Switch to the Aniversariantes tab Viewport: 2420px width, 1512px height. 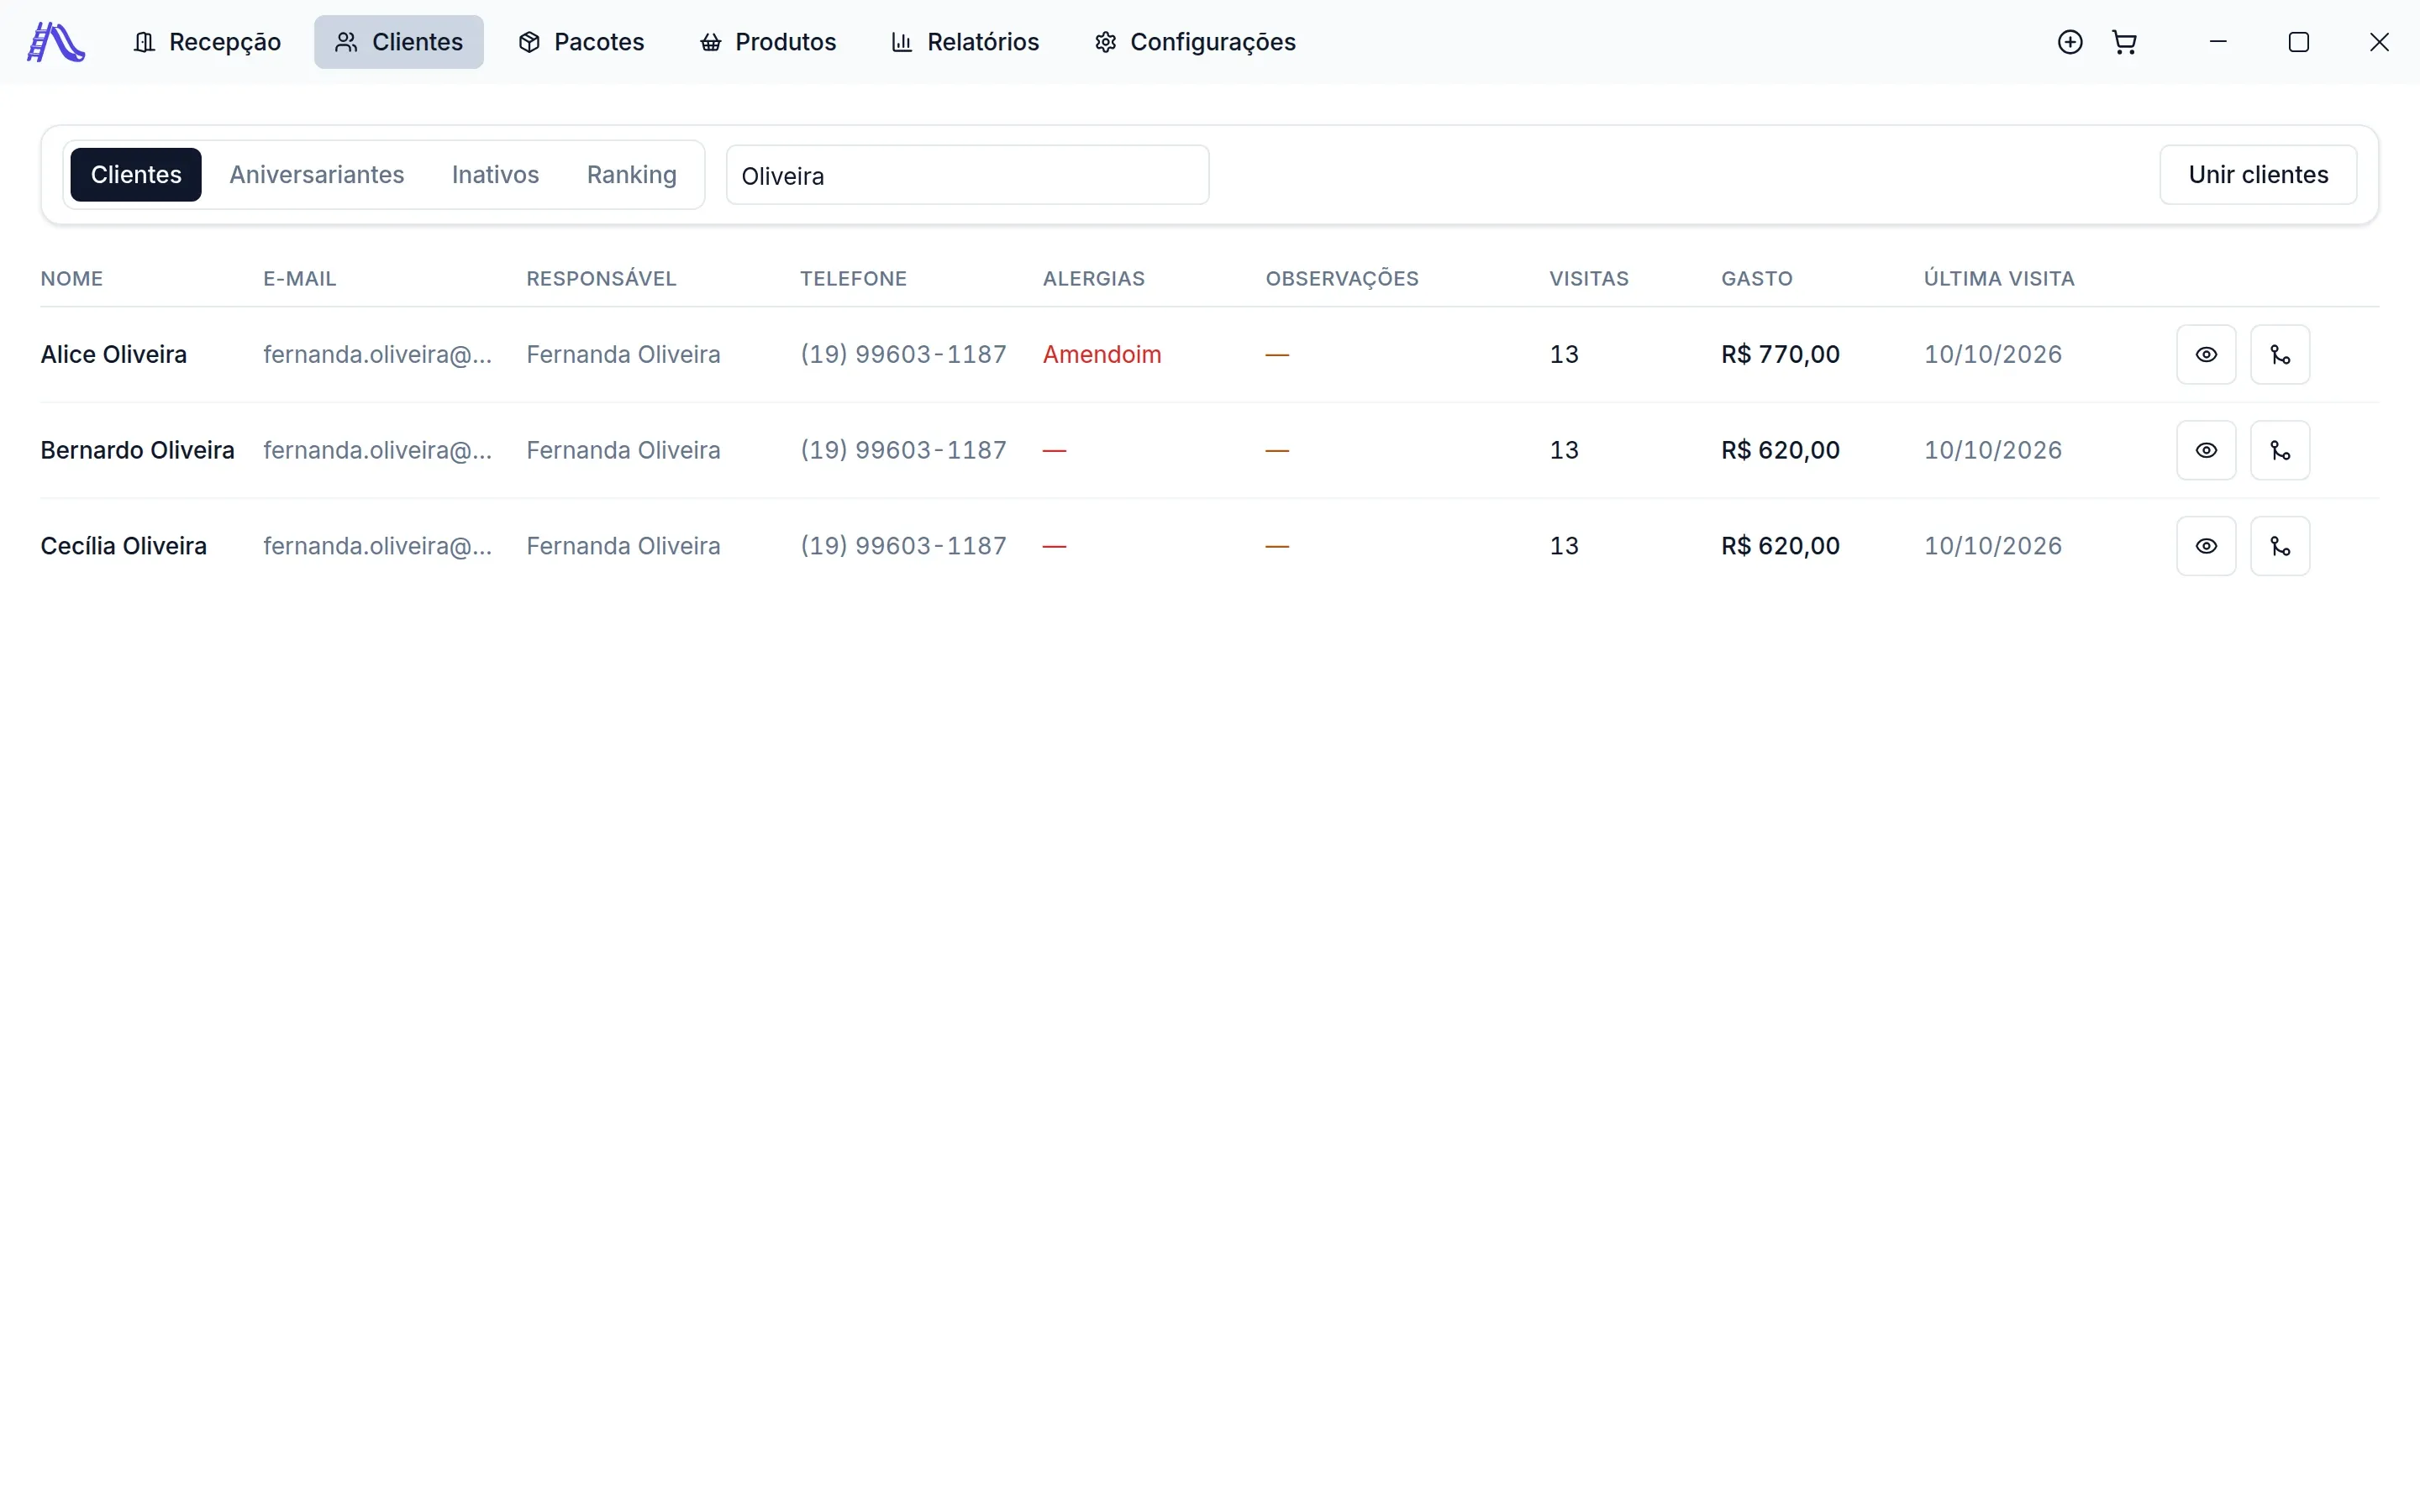317,175
